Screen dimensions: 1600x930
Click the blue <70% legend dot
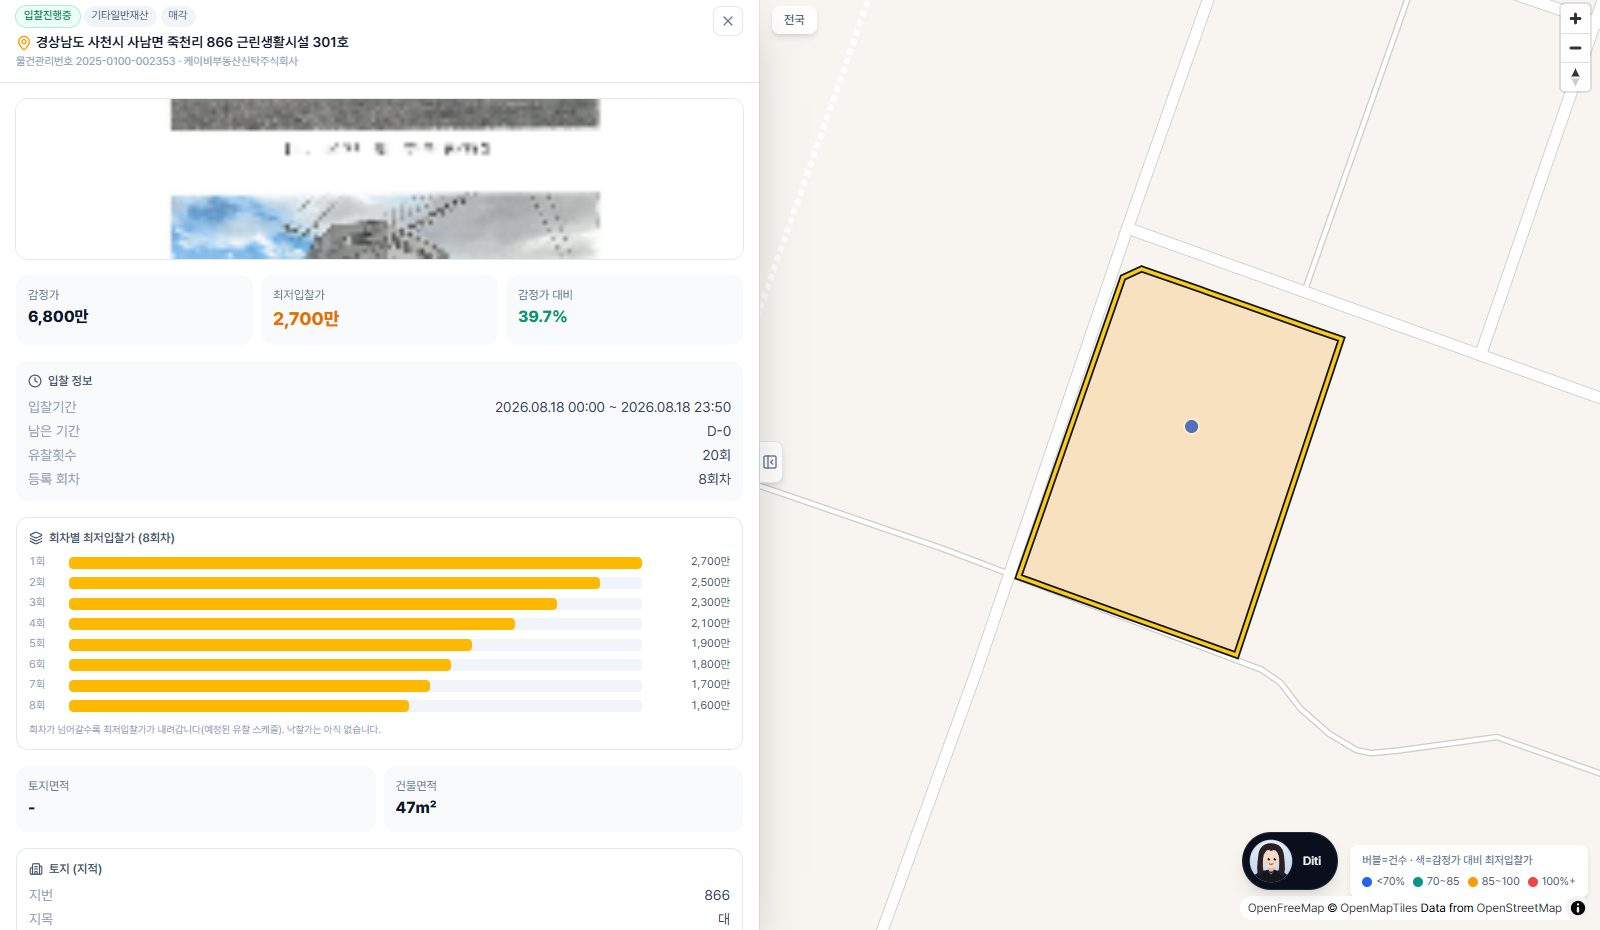click(1367, 882)
